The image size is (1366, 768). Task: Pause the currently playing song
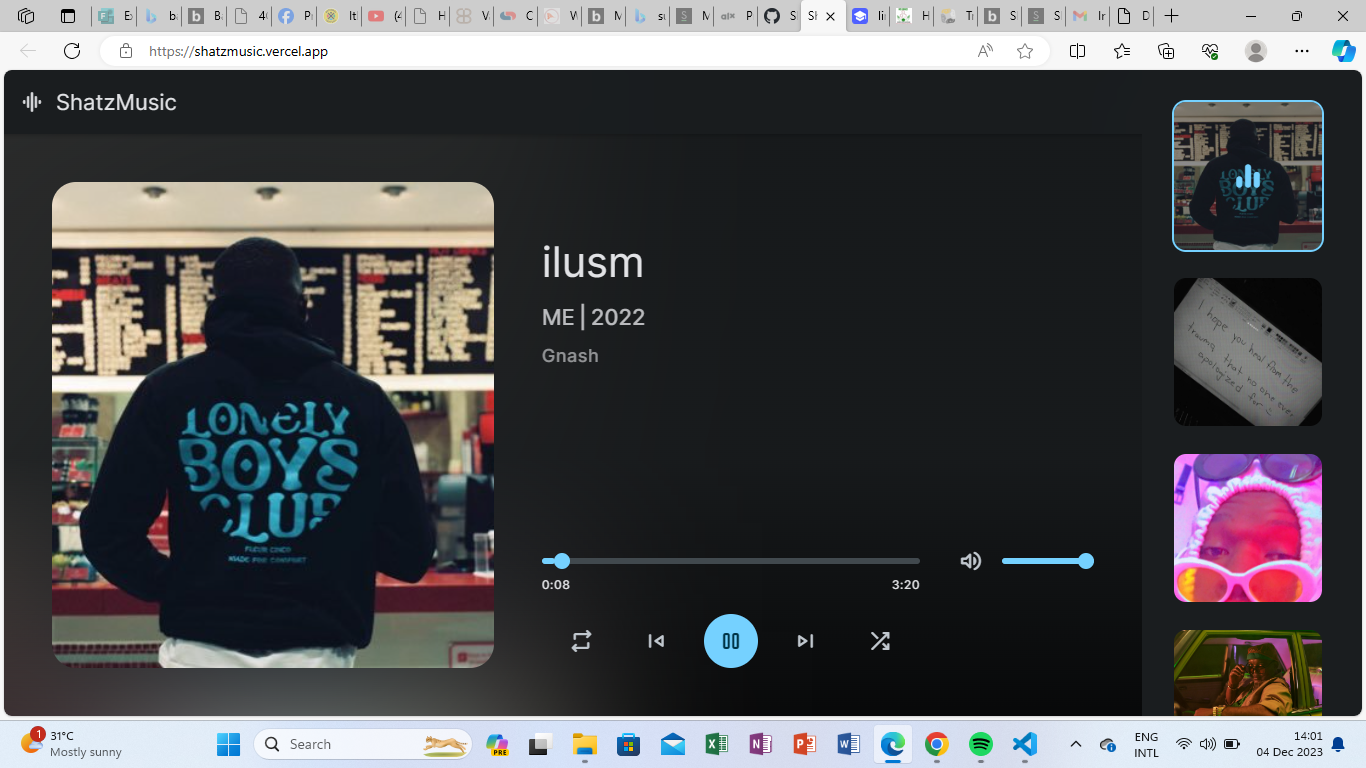[x=730, y=641]
